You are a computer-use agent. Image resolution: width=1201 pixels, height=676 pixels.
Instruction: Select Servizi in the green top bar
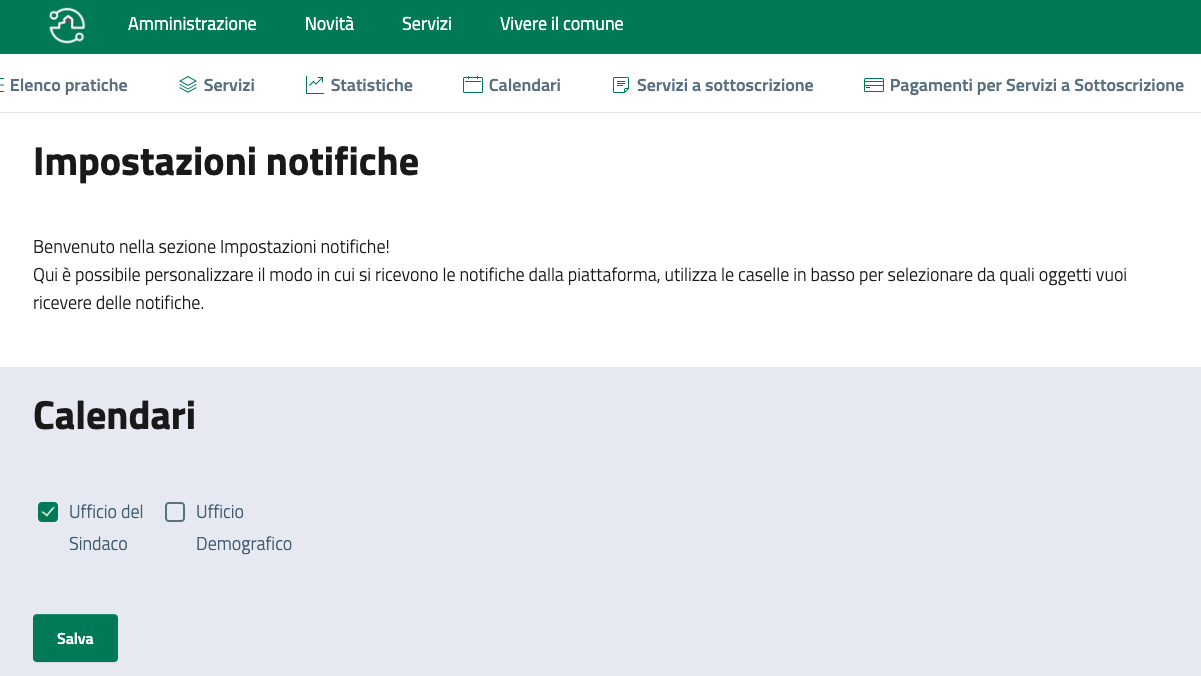[426, 24]
